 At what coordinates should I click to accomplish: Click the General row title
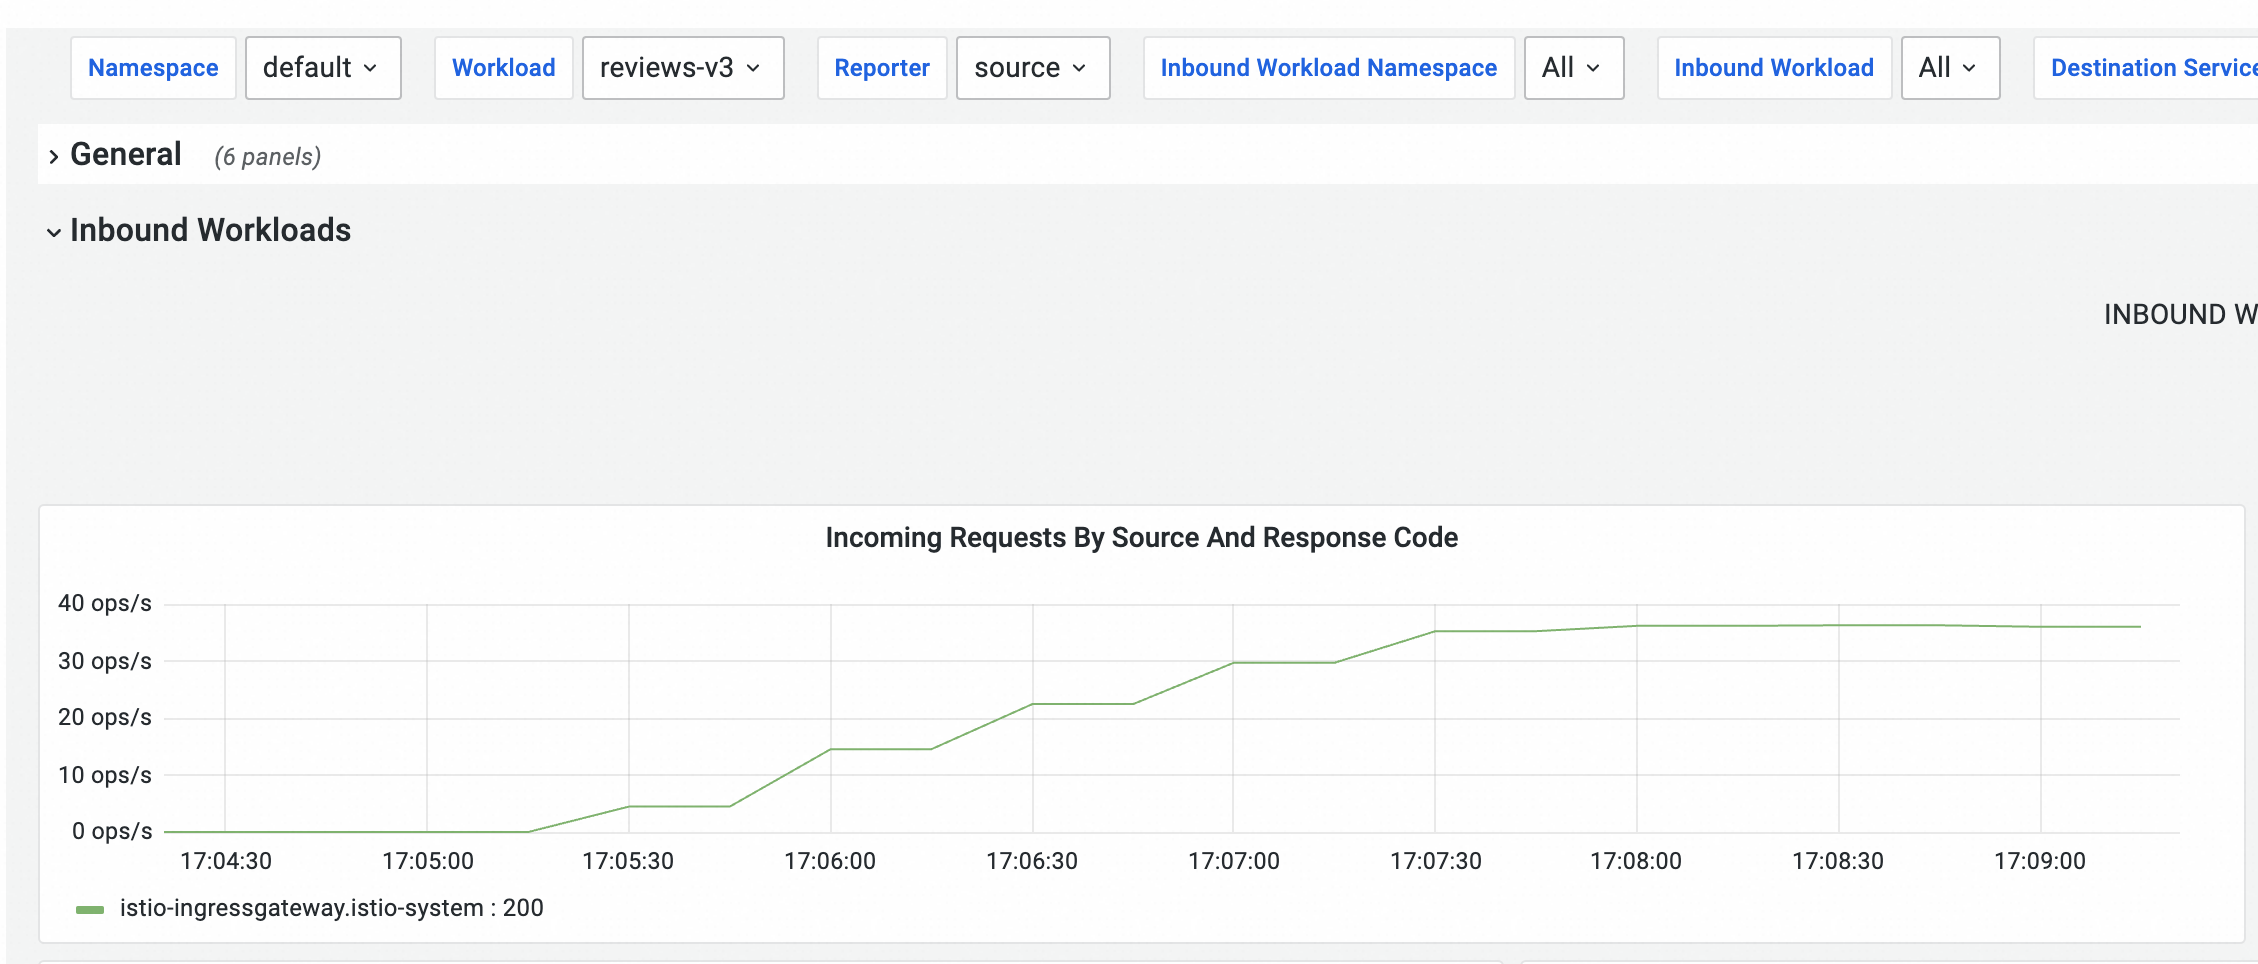click(126, 155)
